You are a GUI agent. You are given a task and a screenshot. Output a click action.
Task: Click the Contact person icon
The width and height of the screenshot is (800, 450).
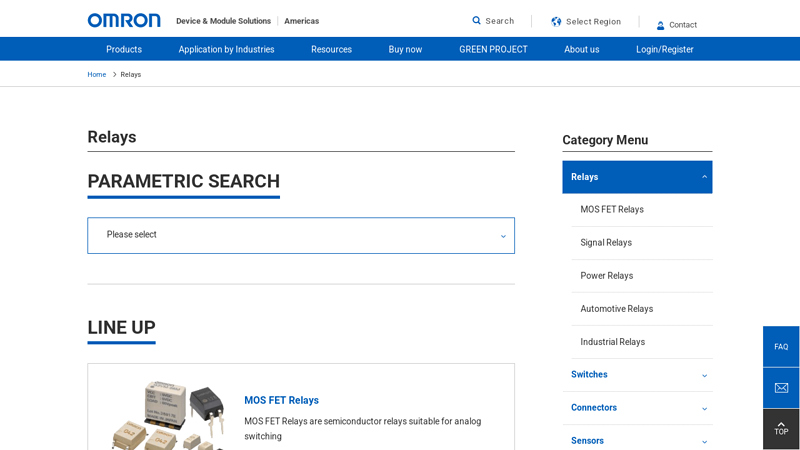(x=661, y=25)
